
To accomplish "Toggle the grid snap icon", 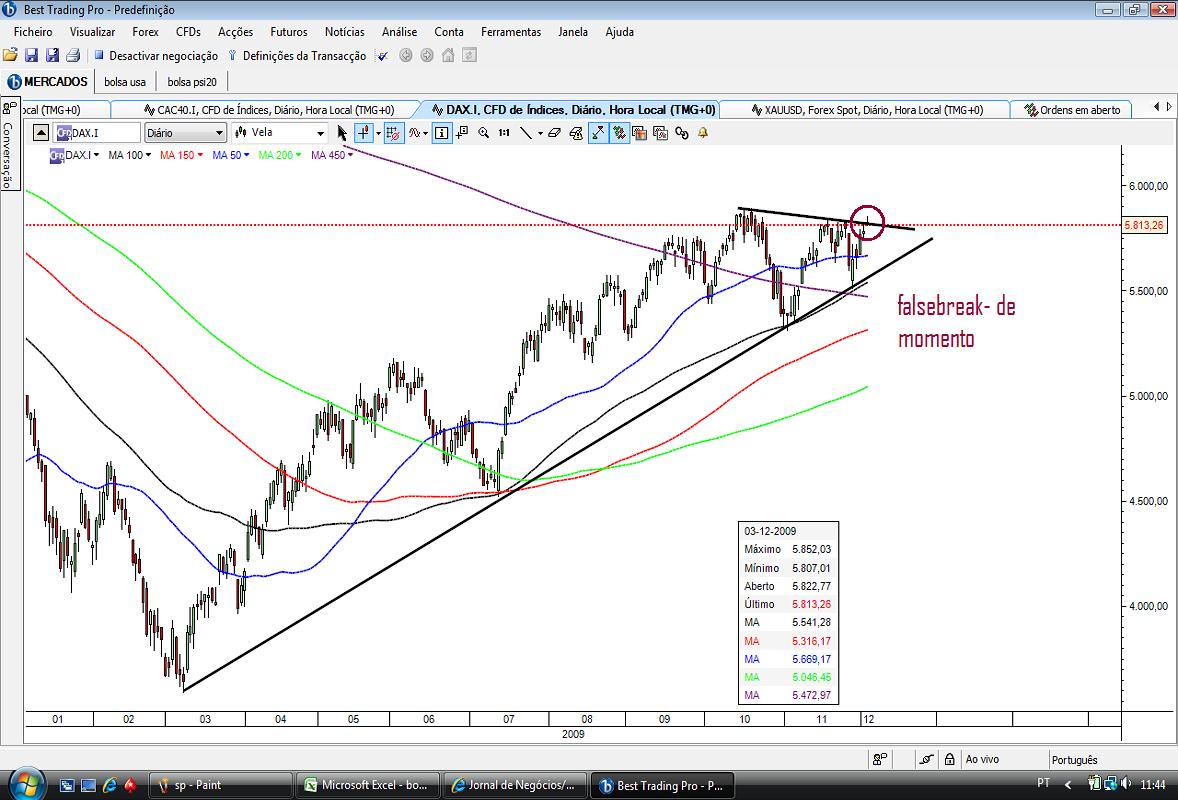I will click(x=394, y=133).
